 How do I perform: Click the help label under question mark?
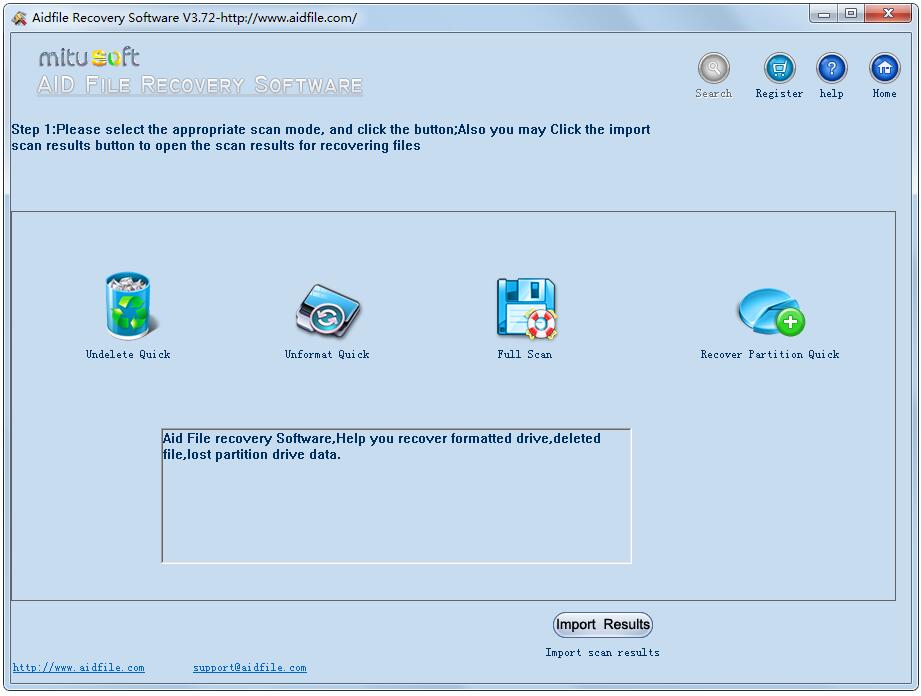(x=832, y=93)
